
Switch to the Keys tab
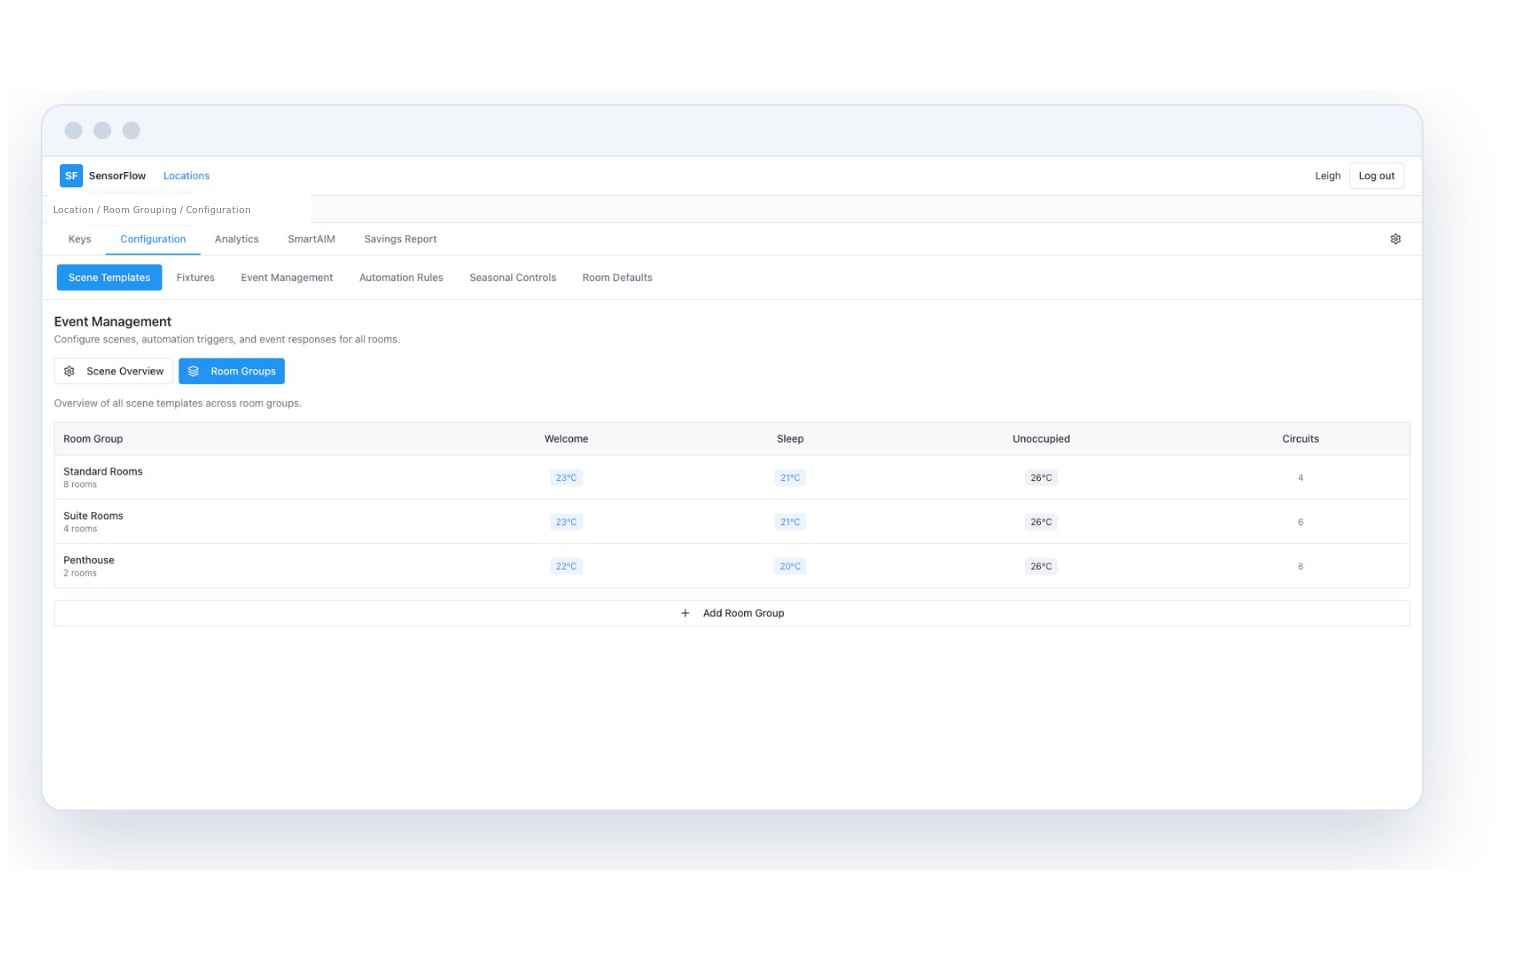click(x=80, y=239)
